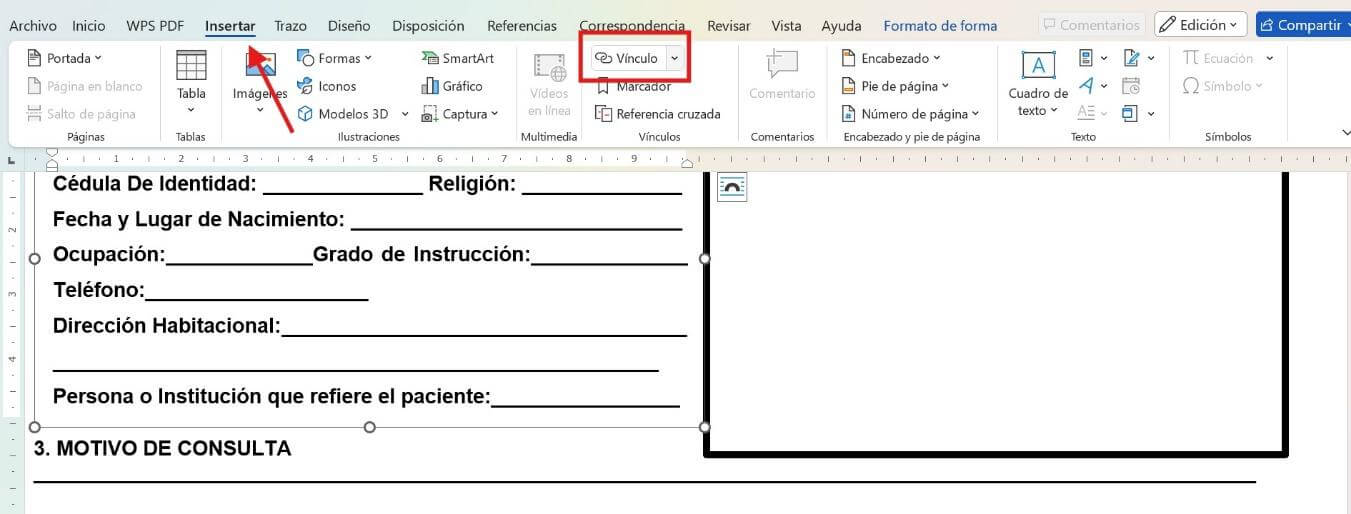Viewport: 1351px width, 514px height.
Task: Click the "Dirección Habitacional:" text
Action: 167,326
